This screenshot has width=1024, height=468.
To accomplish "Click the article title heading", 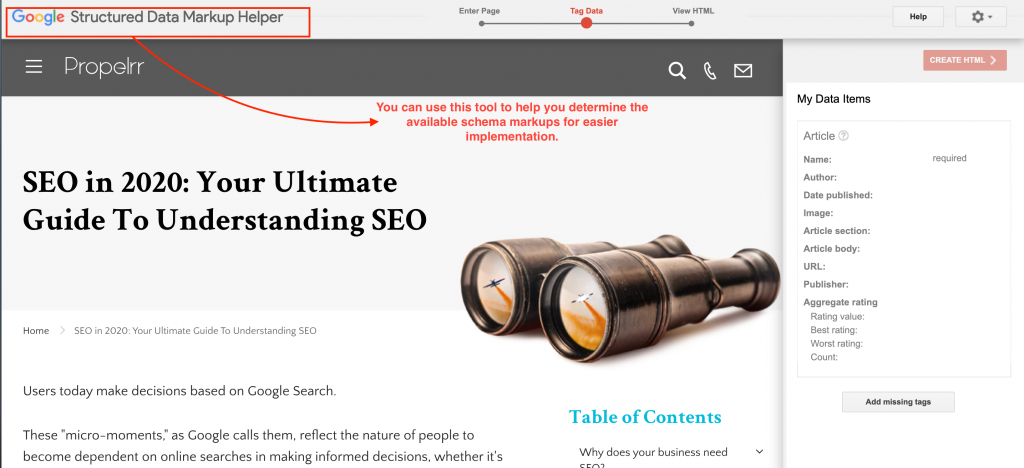I will click(225, 202).
